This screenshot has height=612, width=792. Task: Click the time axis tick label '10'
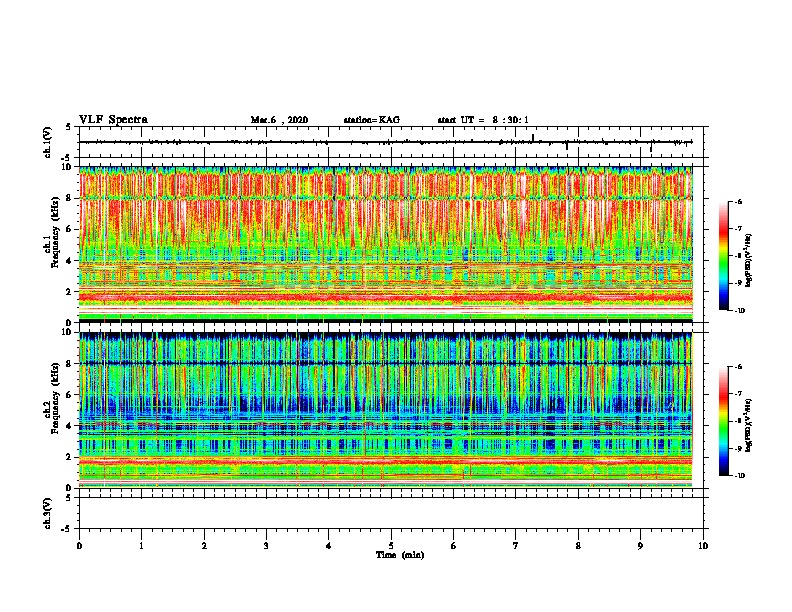click(703, 546)
